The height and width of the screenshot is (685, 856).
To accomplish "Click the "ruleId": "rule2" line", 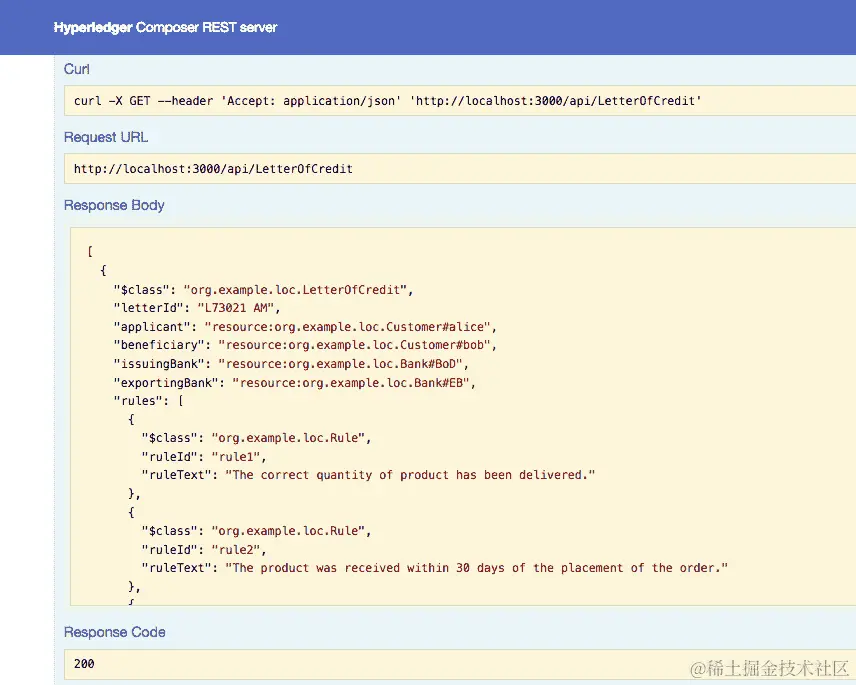I will (x=204, y=550).
